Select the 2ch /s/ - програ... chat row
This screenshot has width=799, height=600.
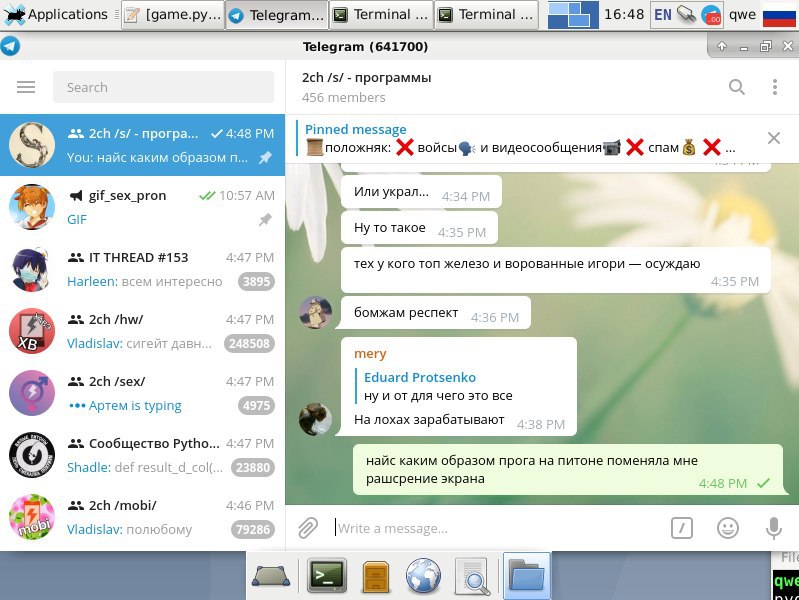pyautogui.click(x=142, y=145)
